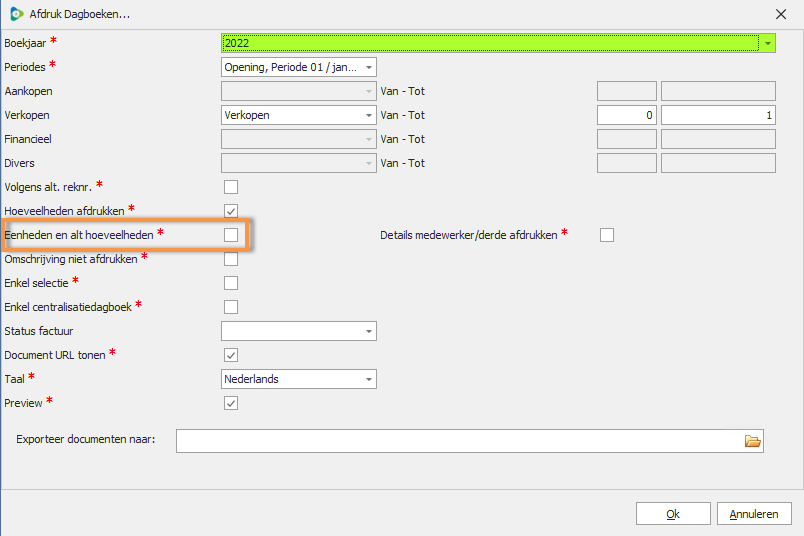Tick Details medewerker/derde afdrukken checkbox
The height and width of the screenshot is (536, 804).
(607, 235)
